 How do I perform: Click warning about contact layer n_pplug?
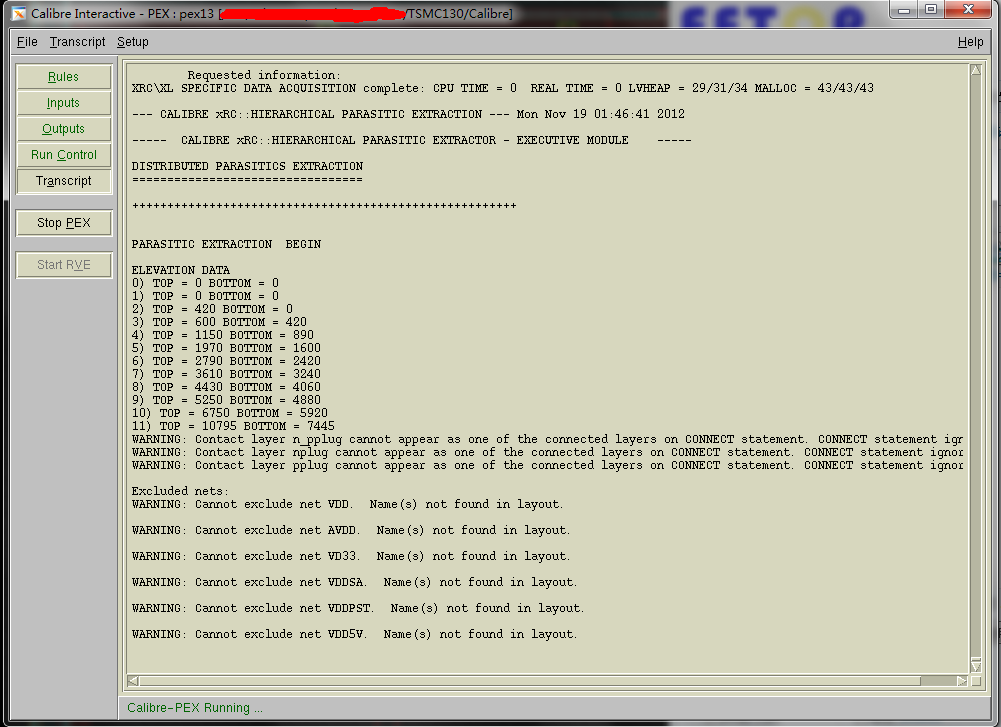click(x=548, y=439)
